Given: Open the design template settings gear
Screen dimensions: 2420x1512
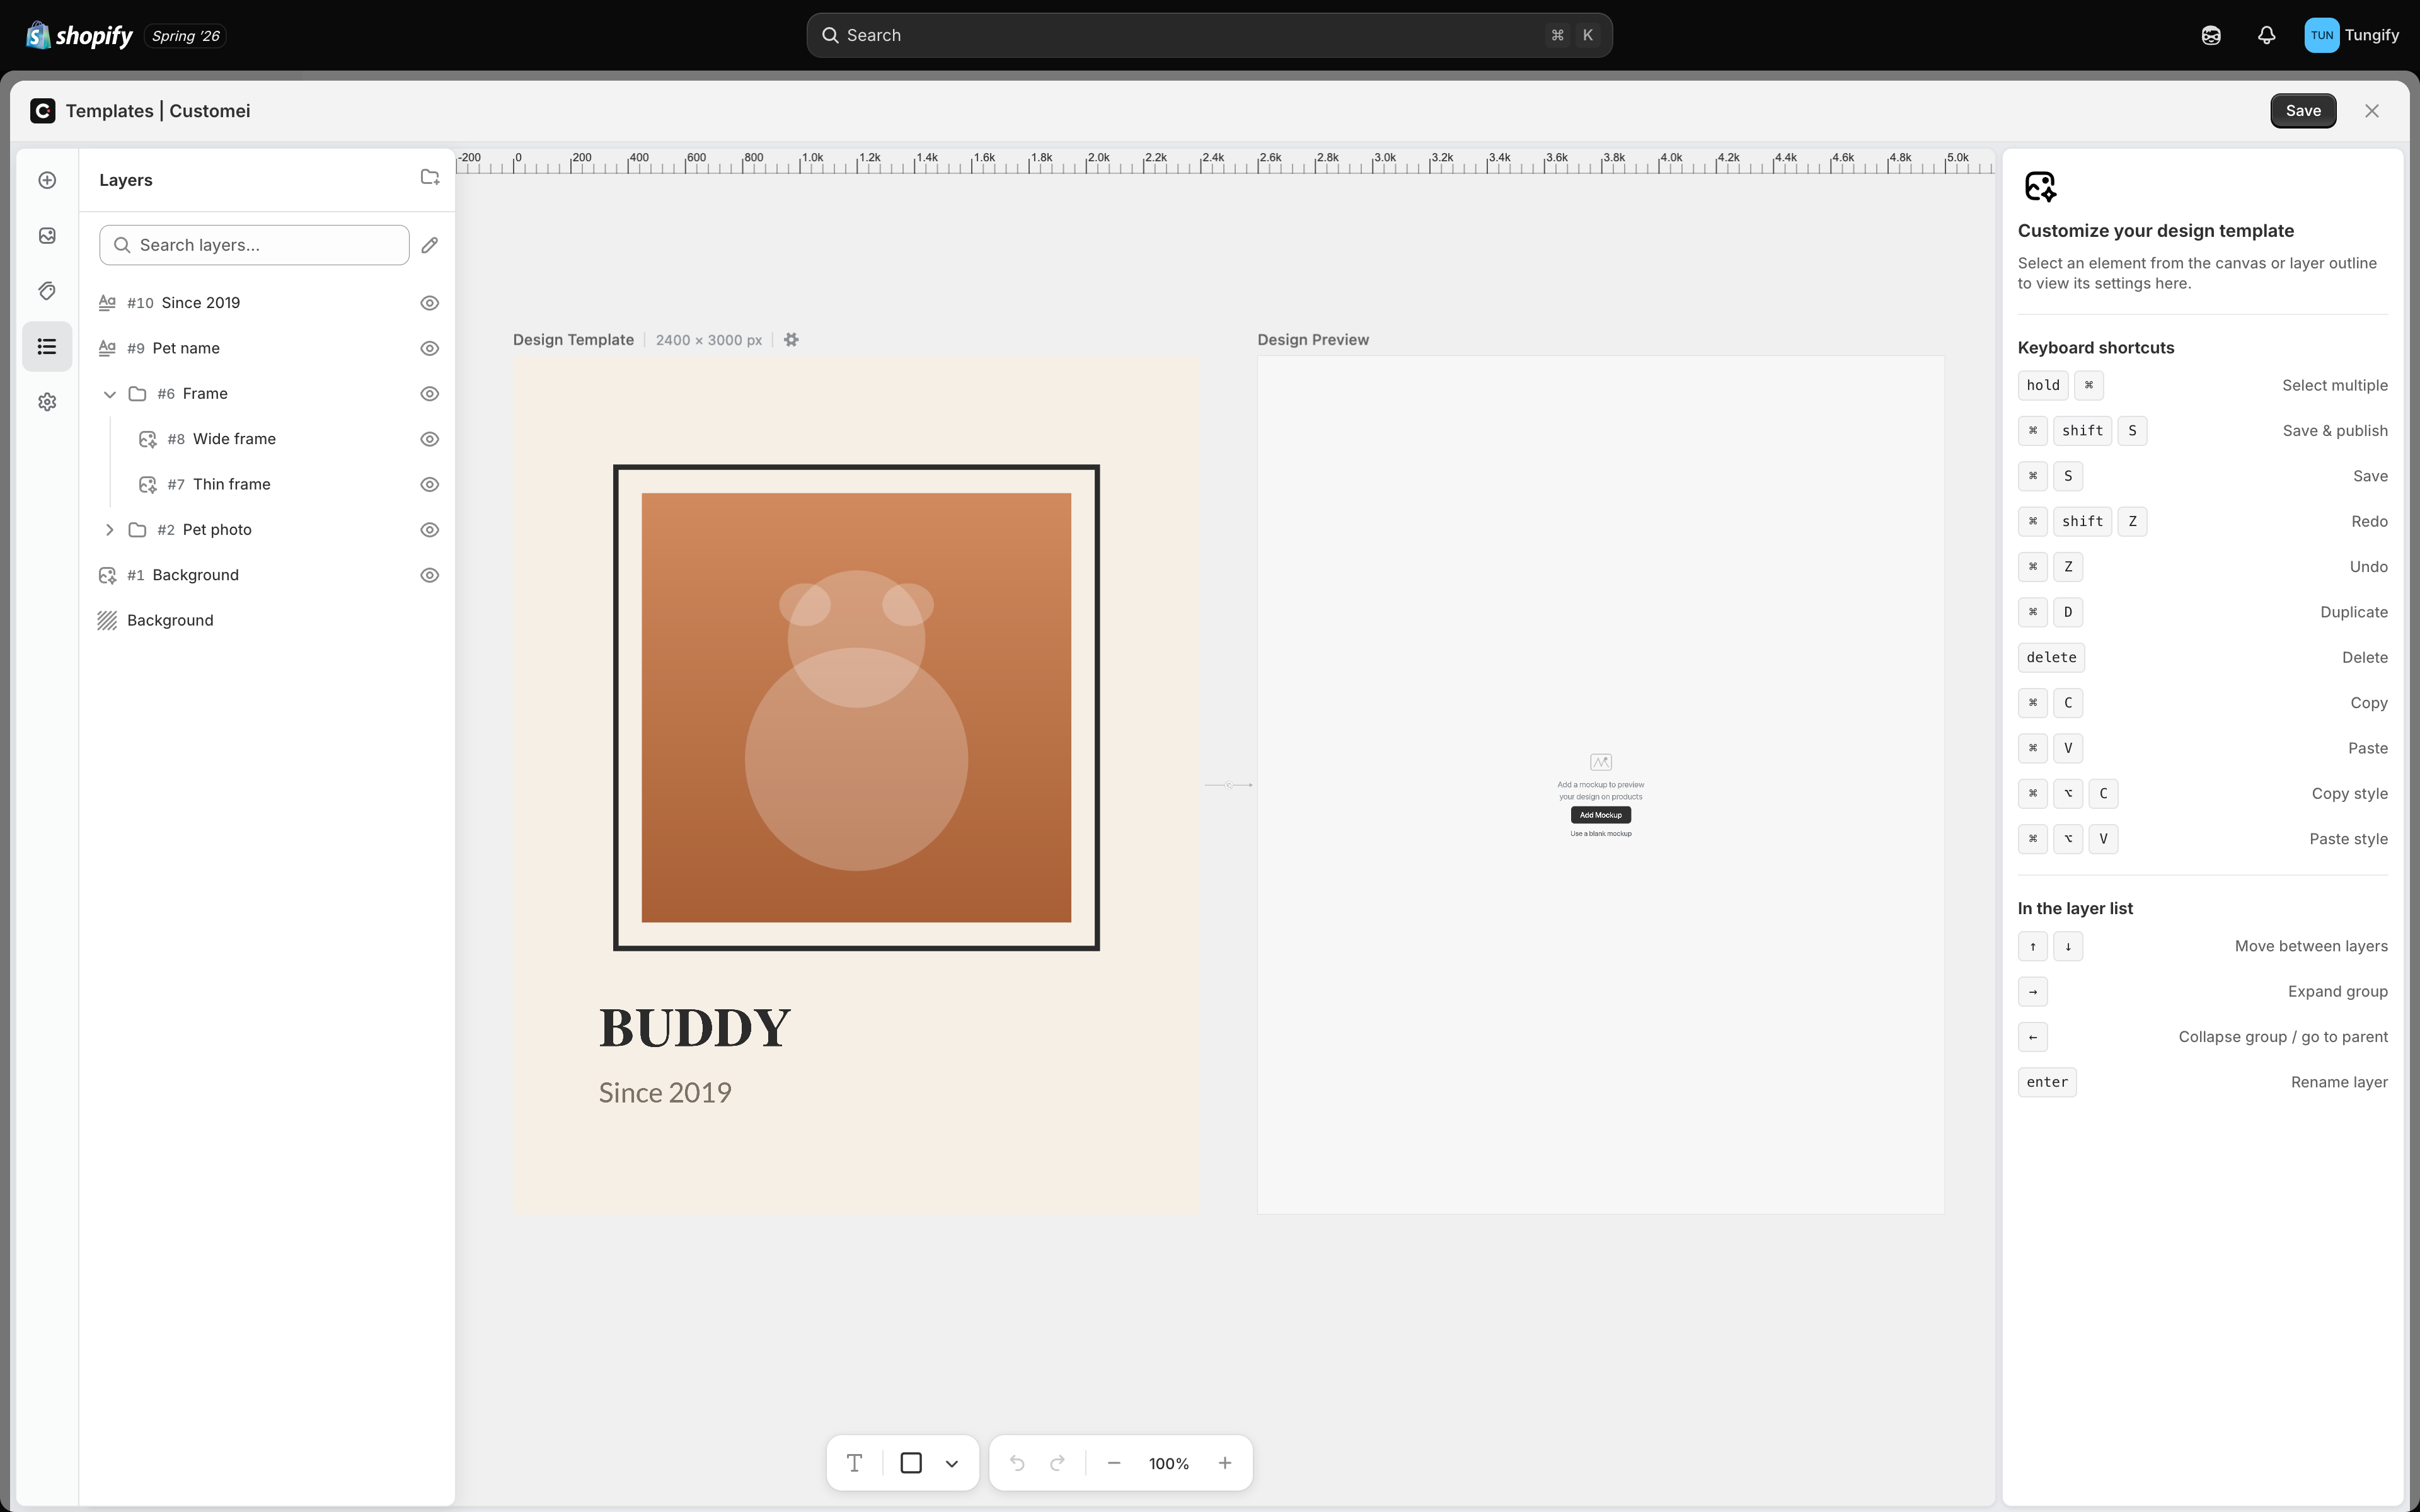Looking at the screenshot, I should click(x=791, y=340).
